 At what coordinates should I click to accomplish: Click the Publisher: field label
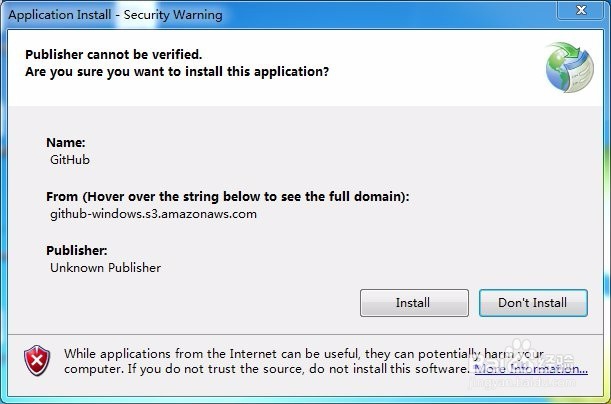click(76, 251)
